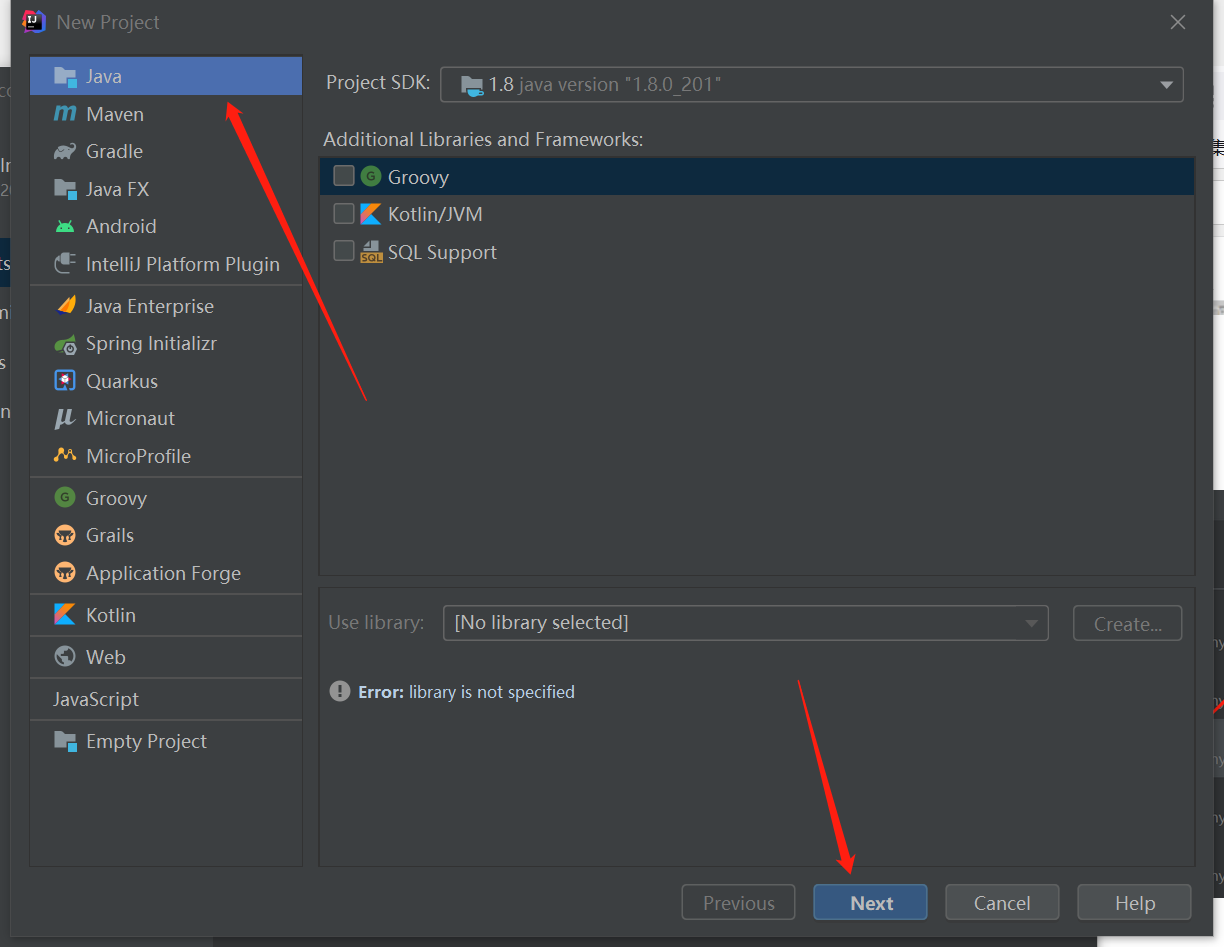Viewport: 1224px width, 947px height.
Task: Select IntelliJ Platform Plugin entry
Action: pyautogui.click(x=166, y=264)
